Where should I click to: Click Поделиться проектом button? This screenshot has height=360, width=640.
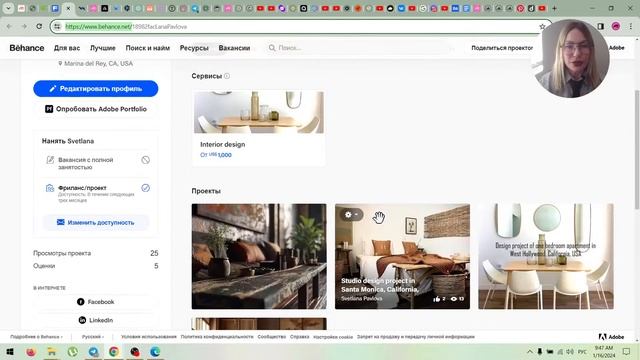(502, 48)
